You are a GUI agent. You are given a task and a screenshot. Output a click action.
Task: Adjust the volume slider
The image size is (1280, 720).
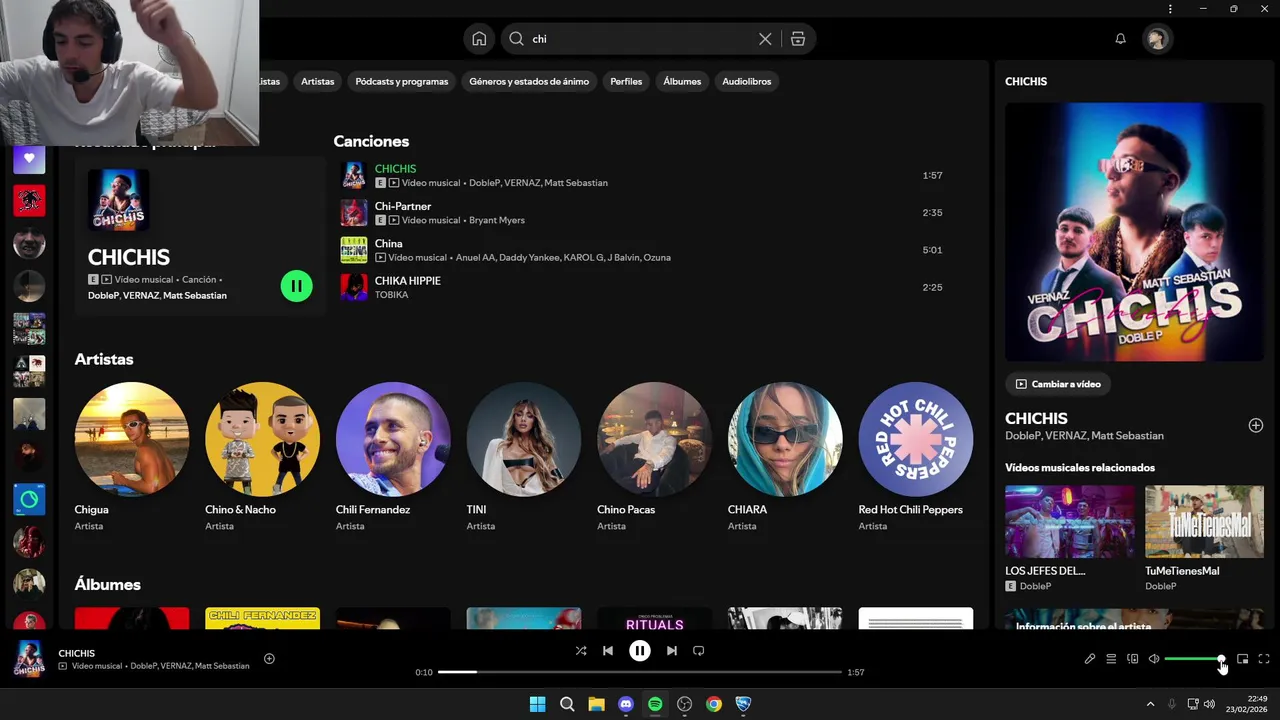pos(1194,659)
